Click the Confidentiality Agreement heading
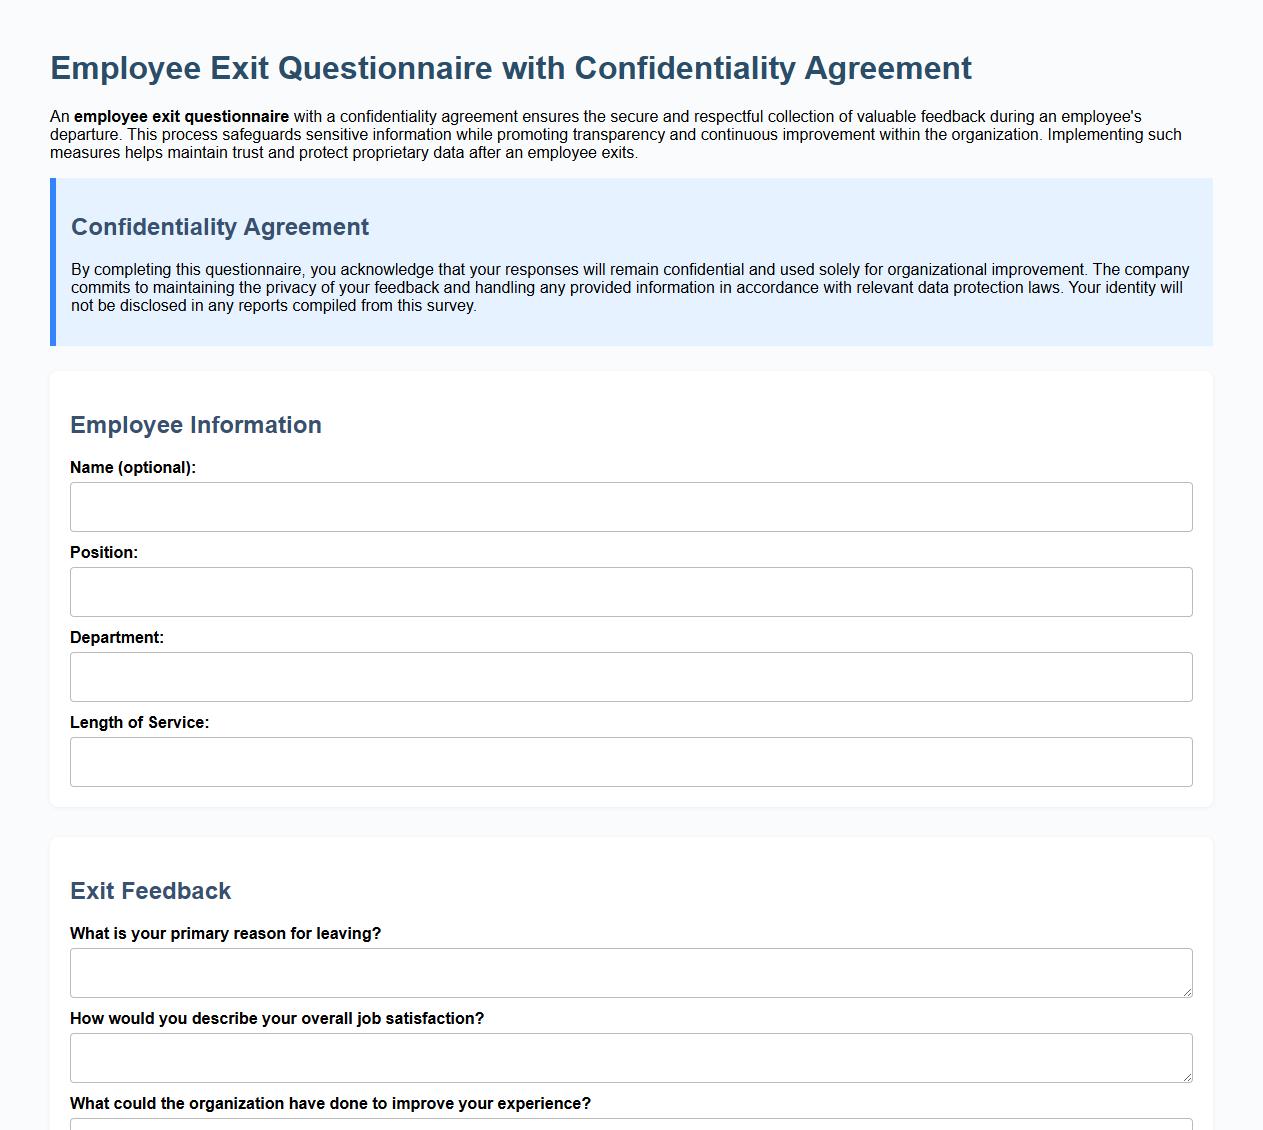This screenshot has width=1263, height=1130. (219, 227)
